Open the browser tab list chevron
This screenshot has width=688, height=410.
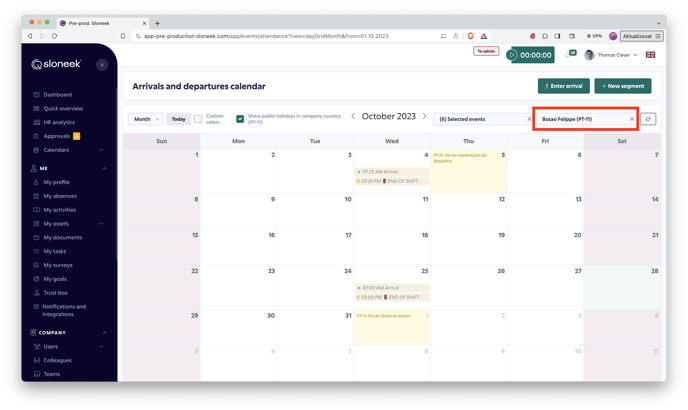point(659,23)
